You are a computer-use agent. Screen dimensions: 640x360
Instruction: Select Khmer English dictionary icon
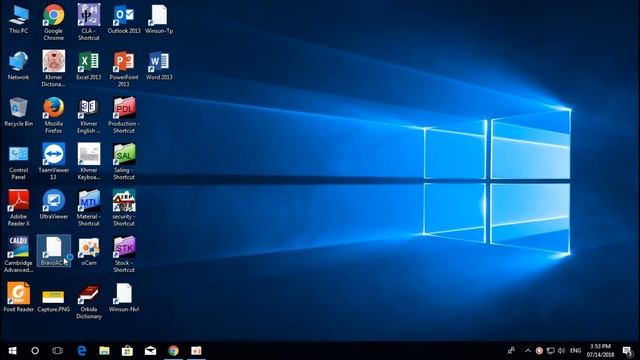pyautogui.click(x=89, y=115)
